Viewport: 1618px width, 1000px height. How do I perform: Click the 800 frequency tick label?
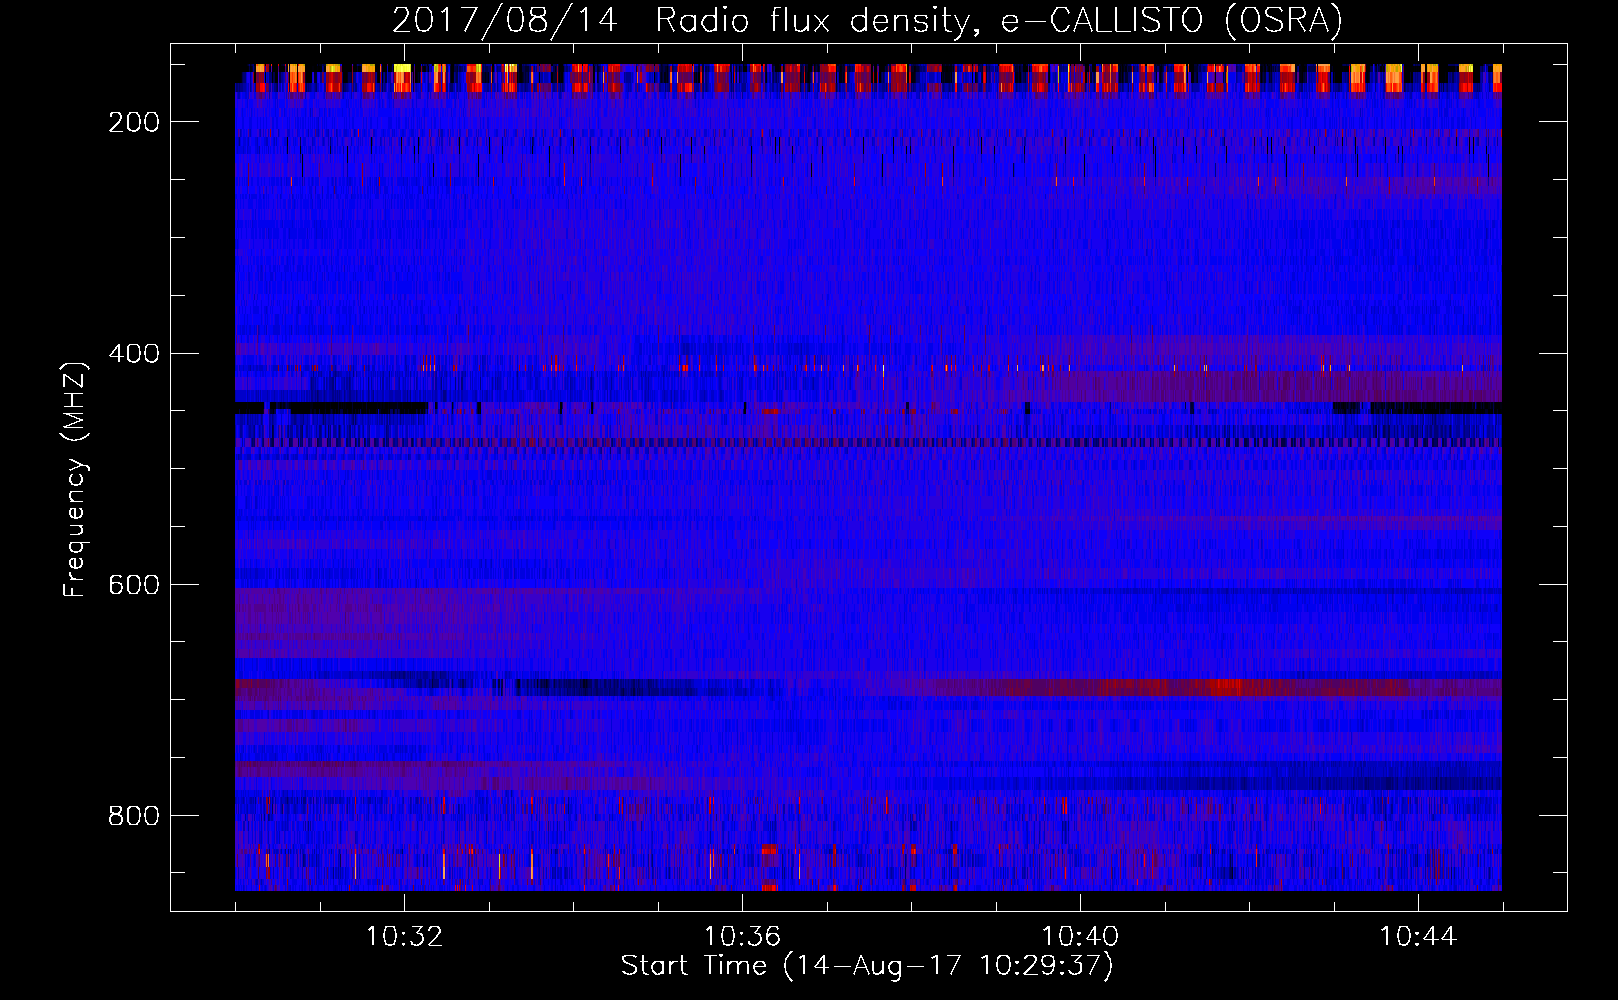134,816
